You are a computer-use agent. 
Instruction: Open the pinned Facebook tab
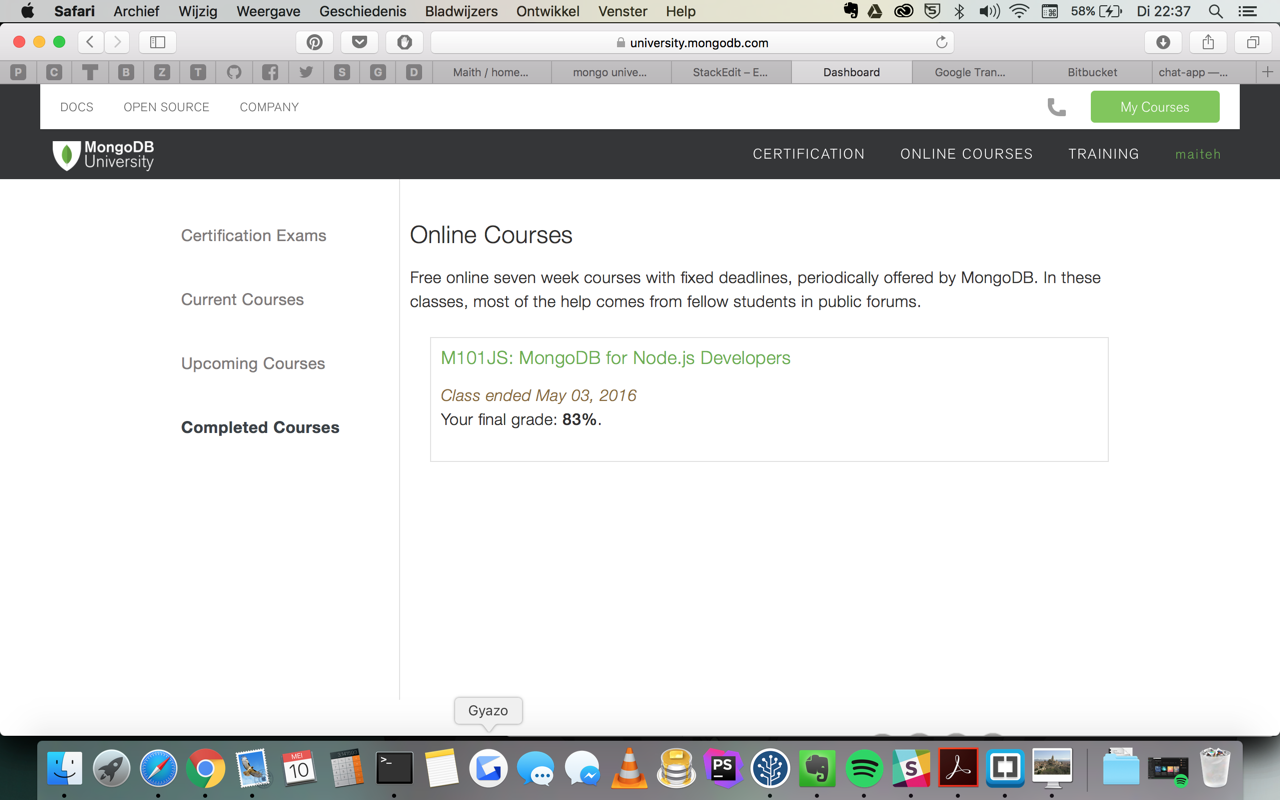pyautogui.click(x=270, y=72)
